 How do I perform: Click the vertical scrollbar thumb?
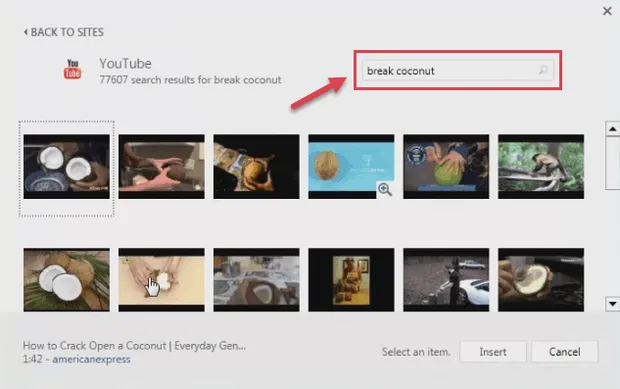(612, 163)
